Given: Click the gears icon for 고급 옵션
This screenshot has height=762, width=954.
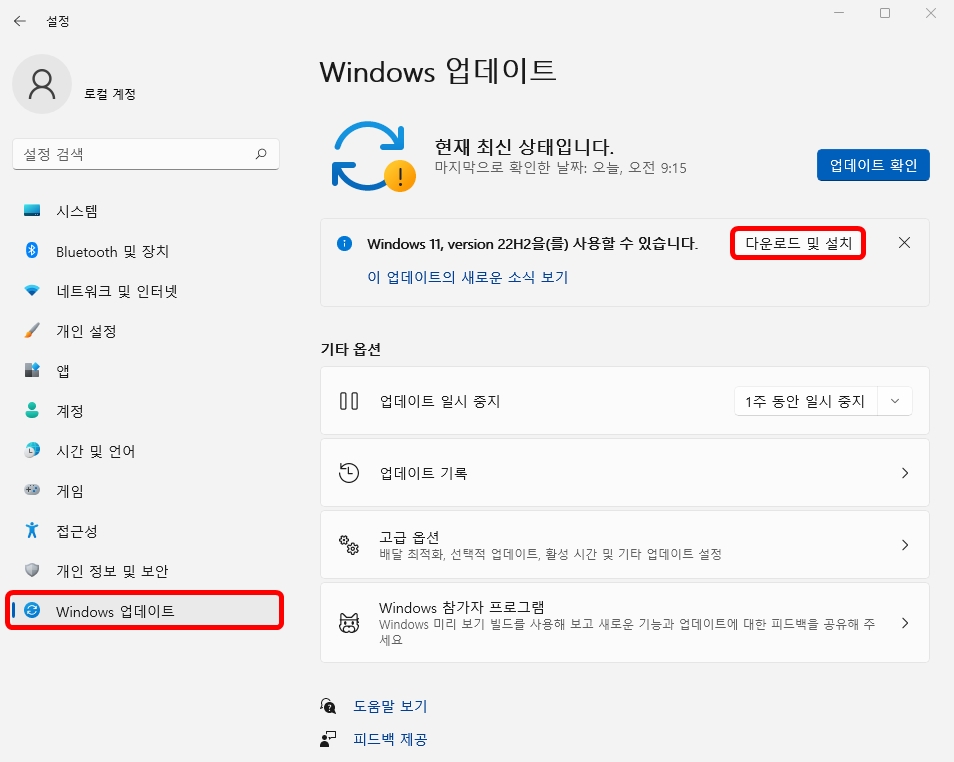Looking at the screenshot, I should pyautogui.click(x=349, y=545).
